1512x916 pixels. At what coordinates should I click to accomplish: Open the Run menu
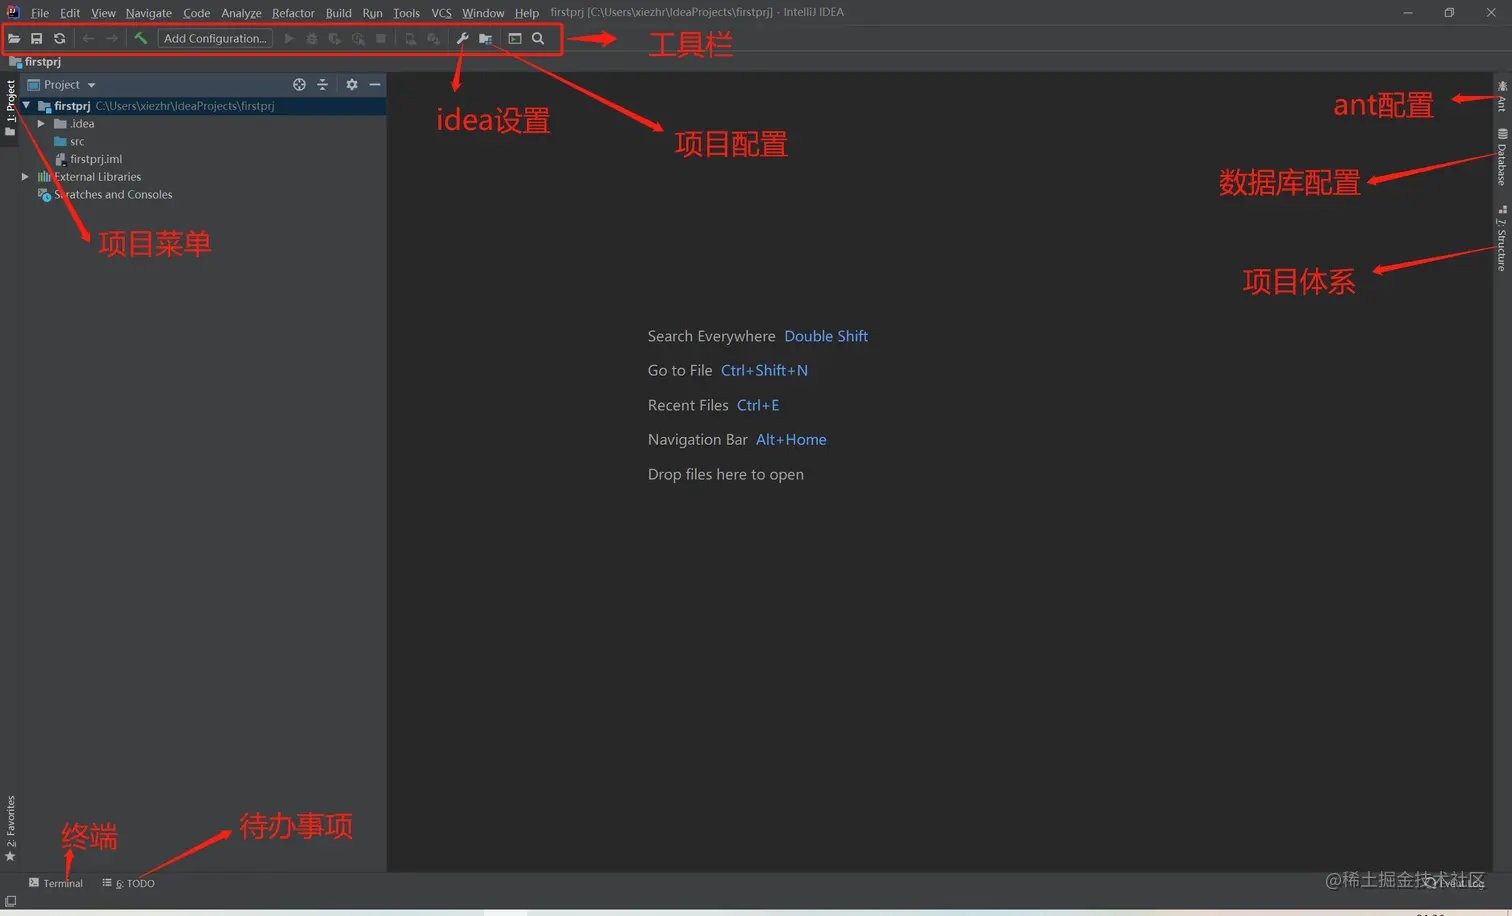pyautogui.click(x=373, y=13)
